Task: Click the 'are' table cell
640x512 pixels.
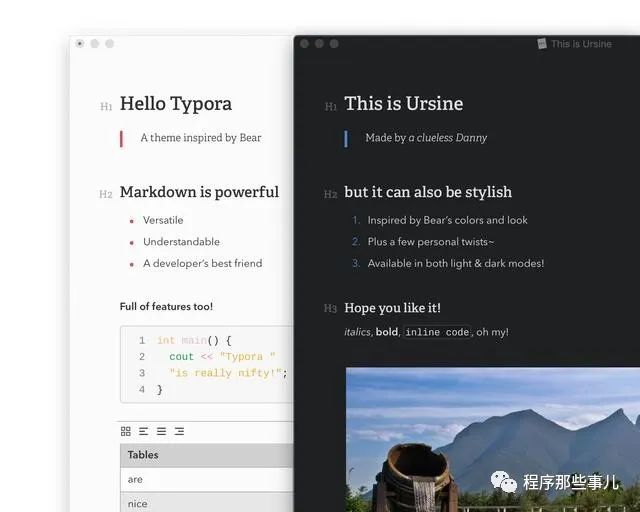Action: (x=207, y=480)
